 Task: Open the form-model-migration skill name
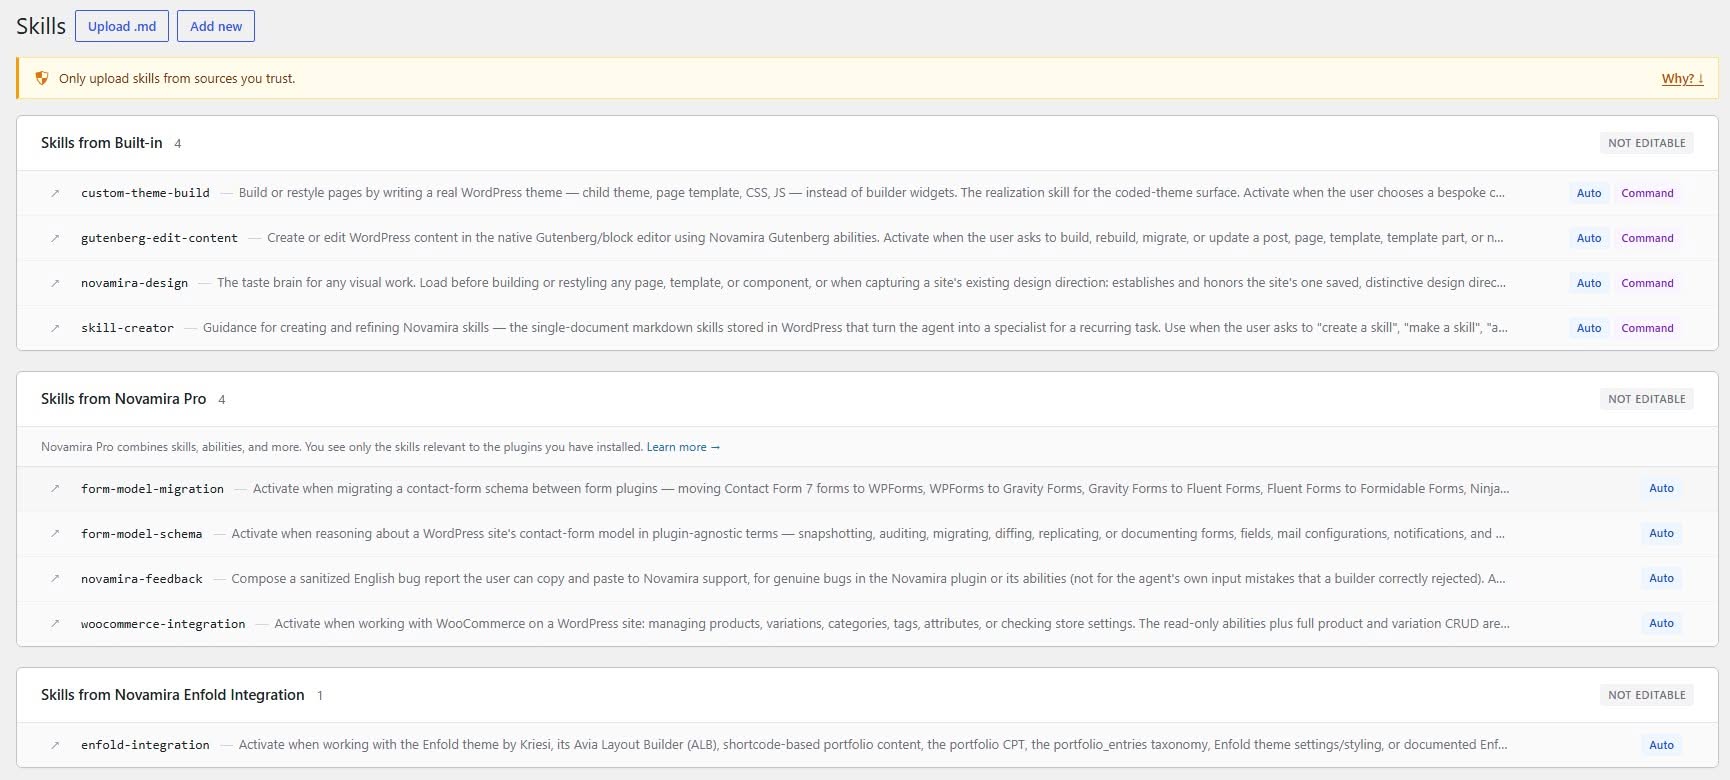click(152, 489)
